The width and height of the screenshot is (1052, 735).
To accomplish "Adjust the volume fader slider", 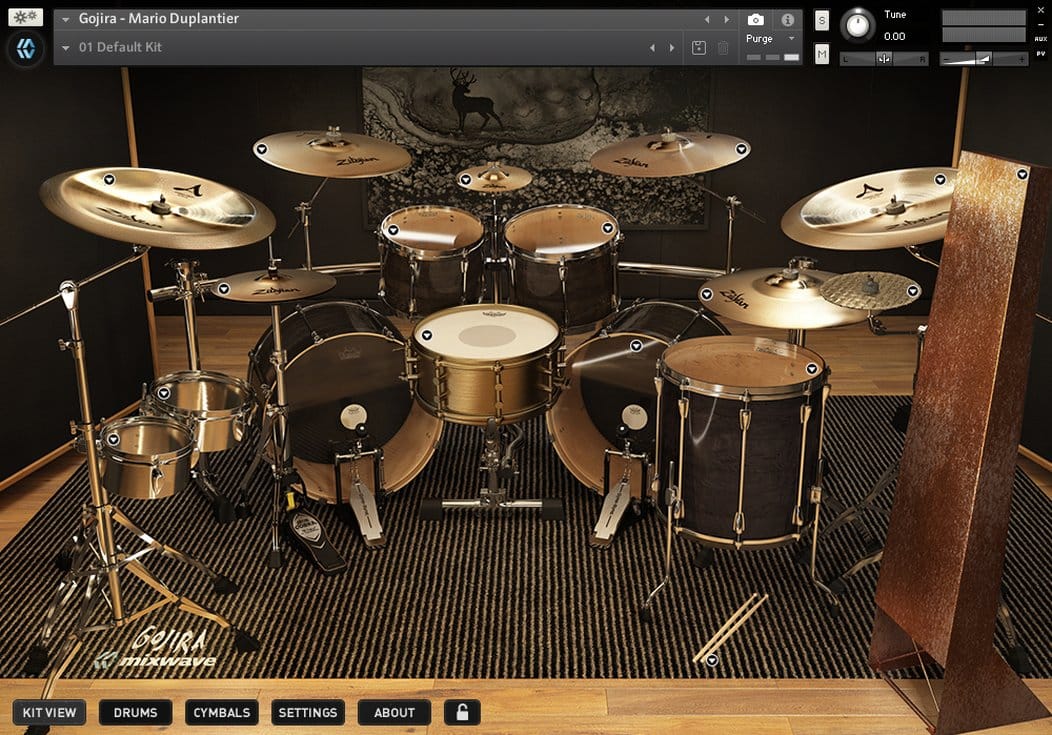I will (x=983, y=58).
